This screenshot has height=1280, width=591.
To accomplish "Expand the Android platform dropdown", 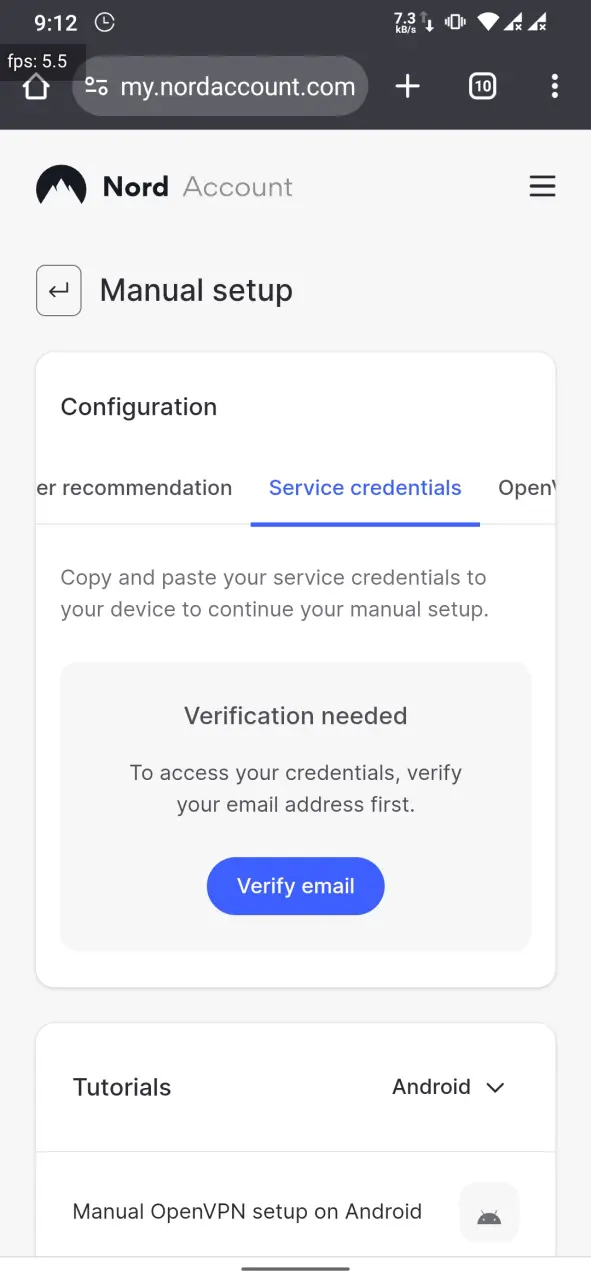I will [449, 1087].
